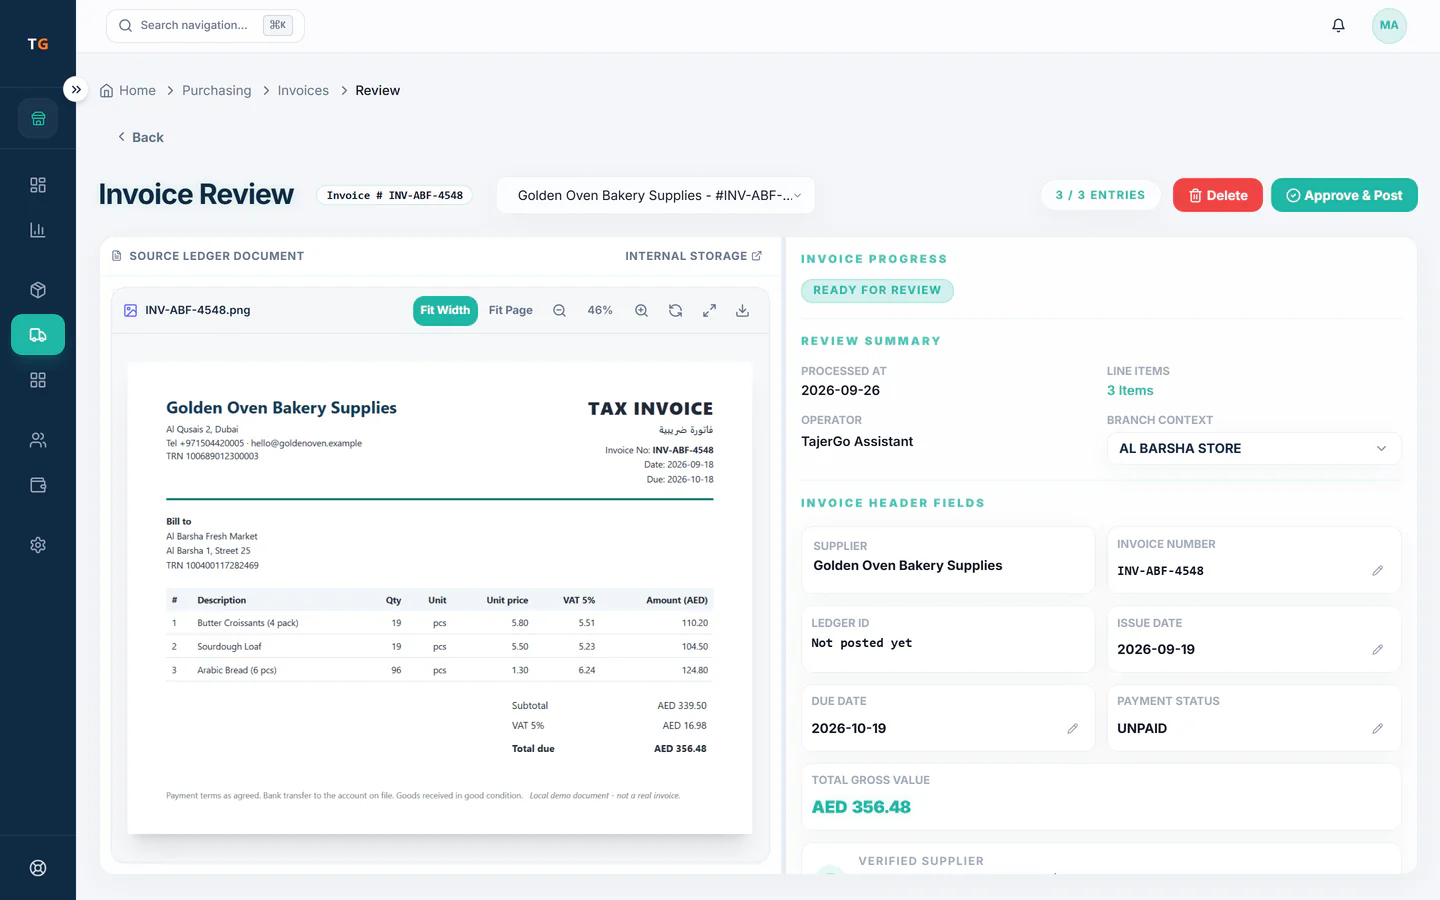1440x900 pixels.
Task: Focus the Search navigation field
Action: pyautogui.click(x=205, y=25)
